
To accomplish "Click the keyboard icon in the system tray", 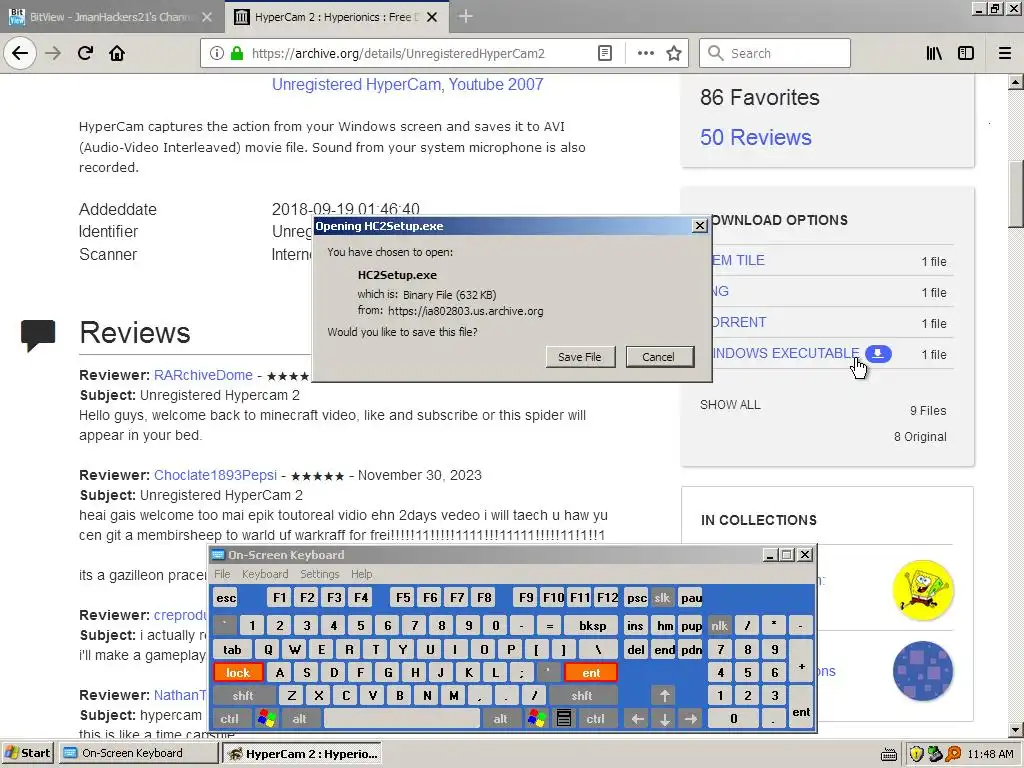I will (889, 754).
